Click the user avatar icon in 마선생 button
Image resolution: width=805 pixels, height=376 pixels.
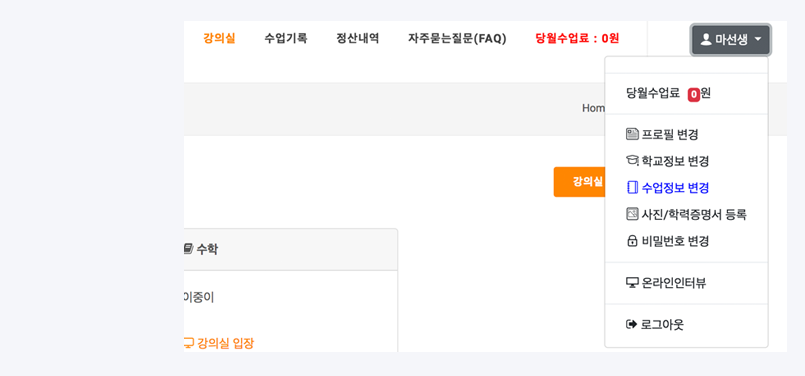click(706, 39)
